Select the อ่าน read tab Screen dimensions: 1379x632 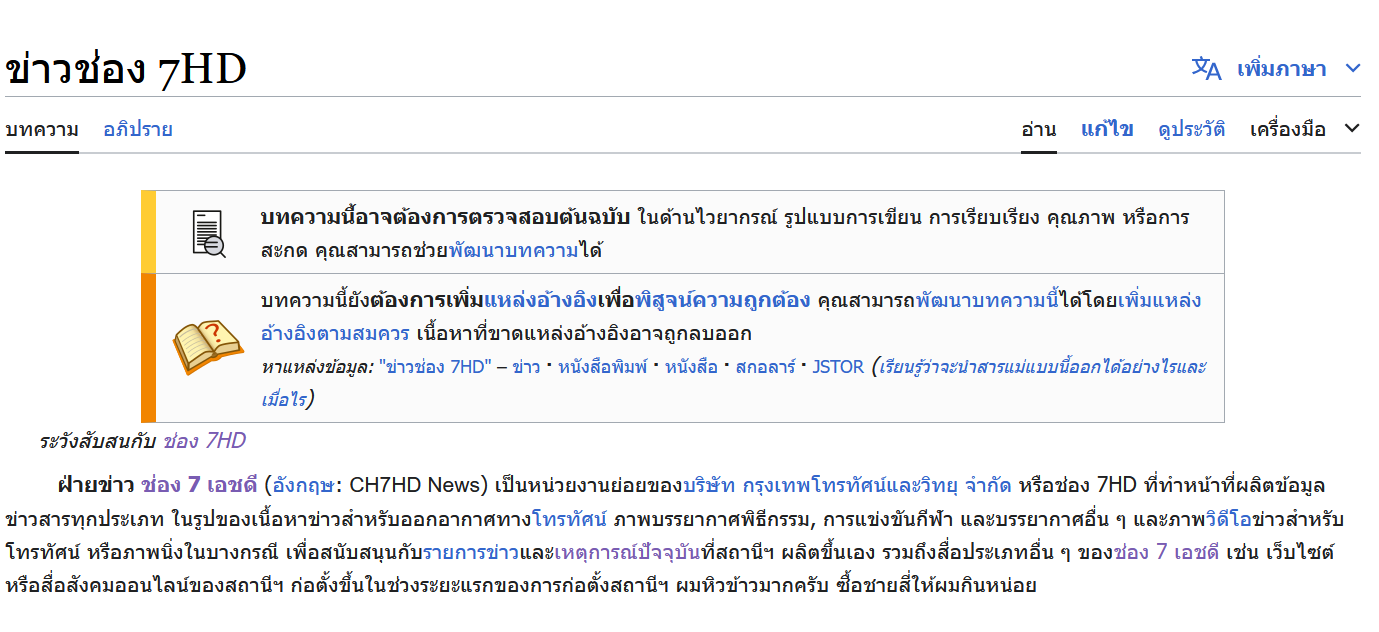coord(1039,129)
